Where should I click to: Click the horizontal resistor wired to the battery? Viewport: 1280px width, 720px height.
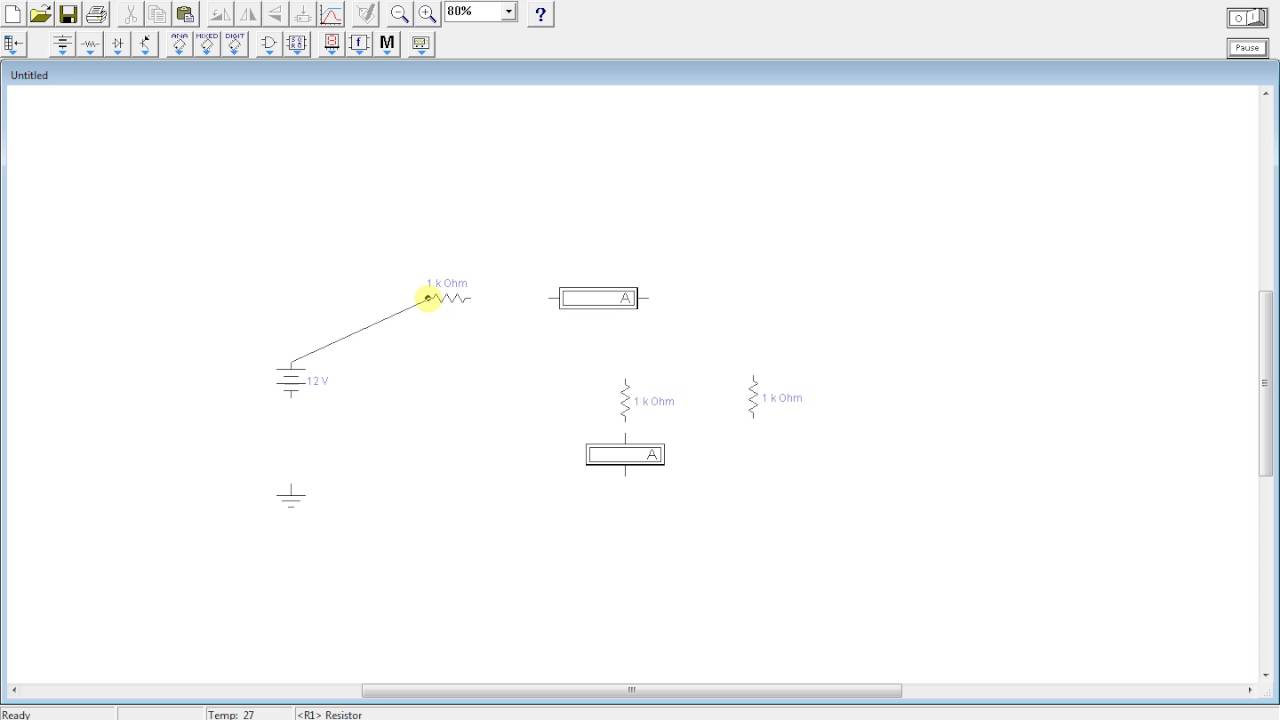click(448, 298)
